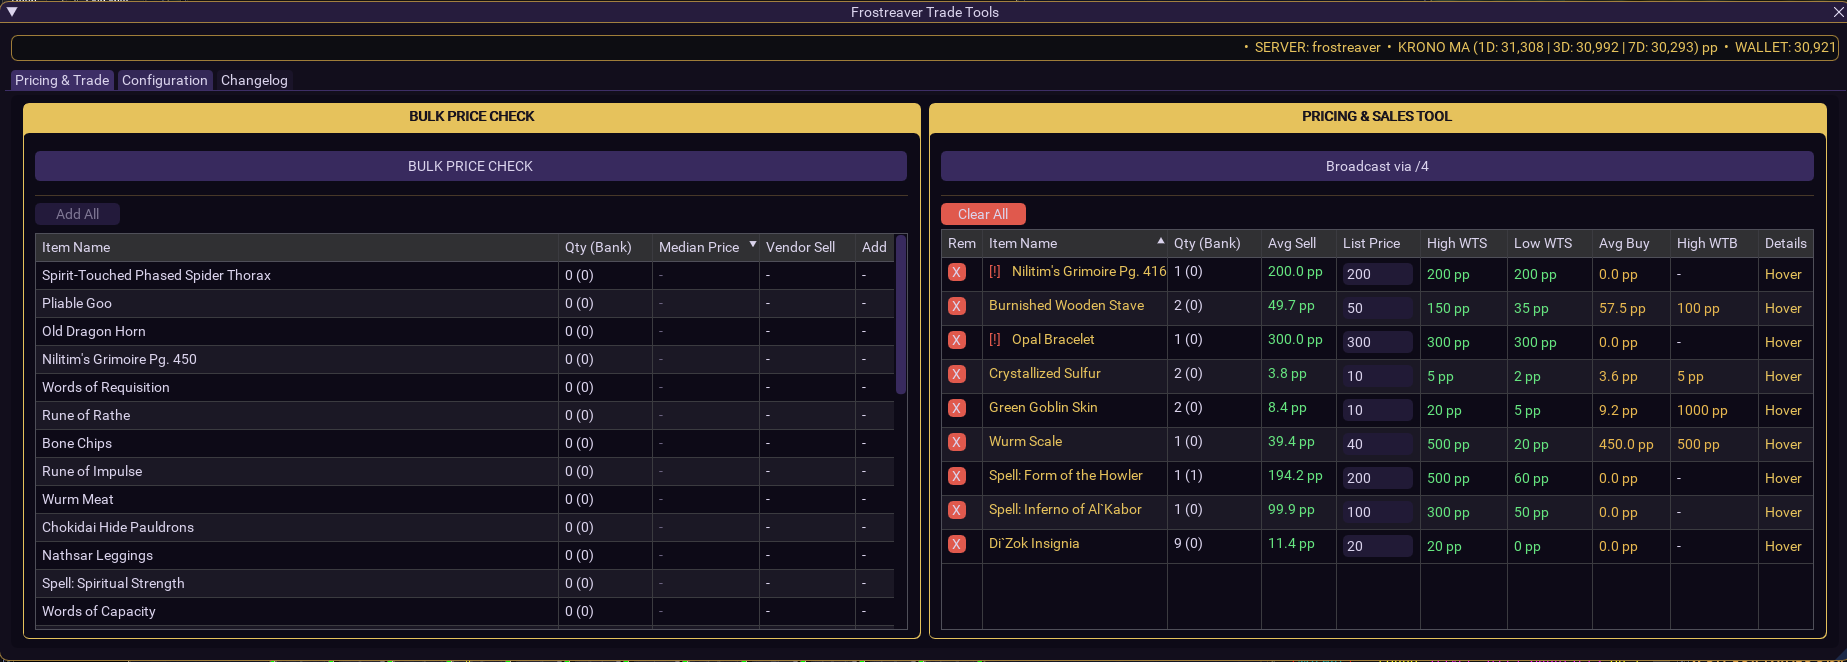This screenshot has height=662, width=1847.
Task: Select Words of Requisition row
Action: [465, 387]
